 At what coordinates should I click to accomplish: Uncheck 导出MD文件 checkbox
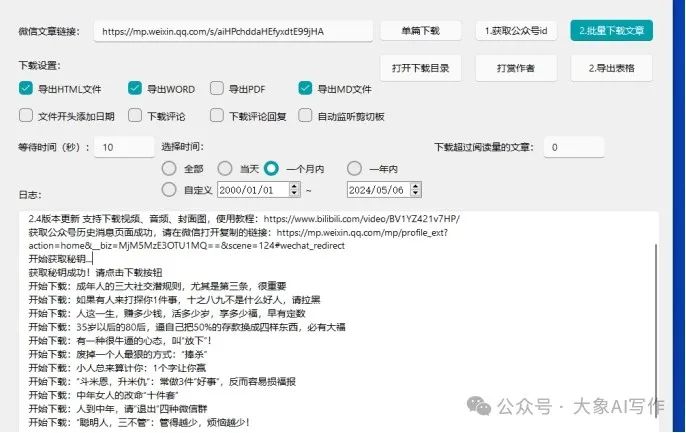point(305,88)
